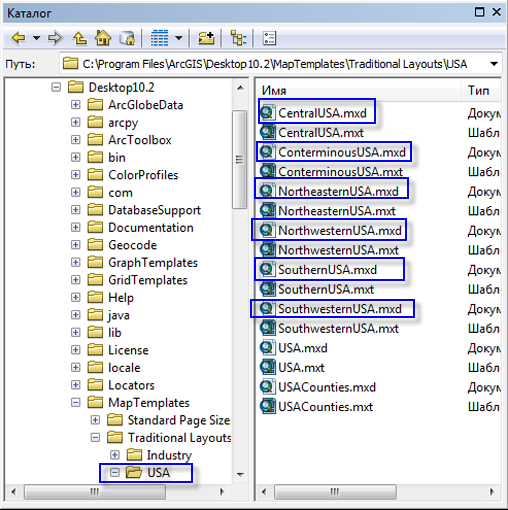Image resolution: width=508 pixels, height=510 pixels.
Task: Expand the ArcToolbox folder node
Action: coord(76,140)
